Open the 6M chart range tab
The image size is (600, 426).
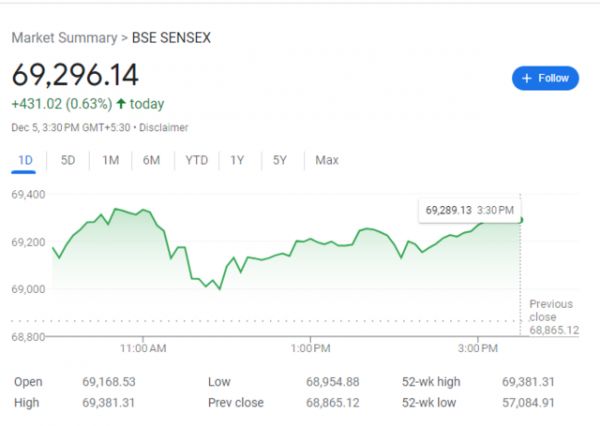coord(152,160)
